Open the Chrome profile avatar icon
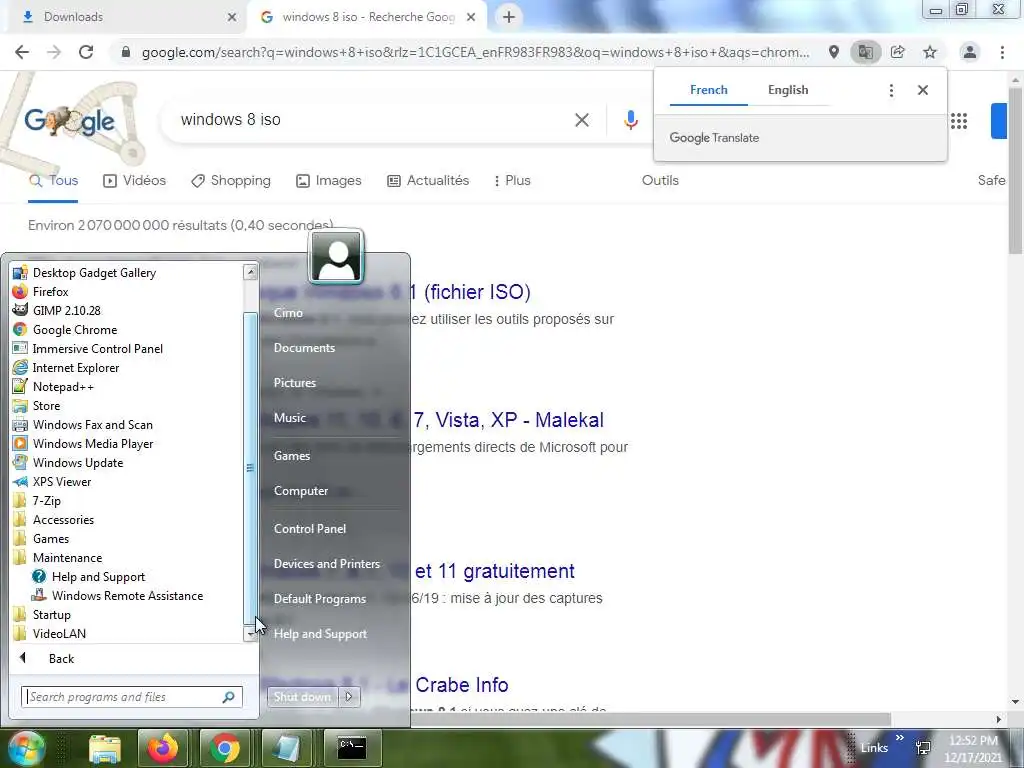Image resolution: width=1024 pixels, height=768 pixels. click(970, 52)
